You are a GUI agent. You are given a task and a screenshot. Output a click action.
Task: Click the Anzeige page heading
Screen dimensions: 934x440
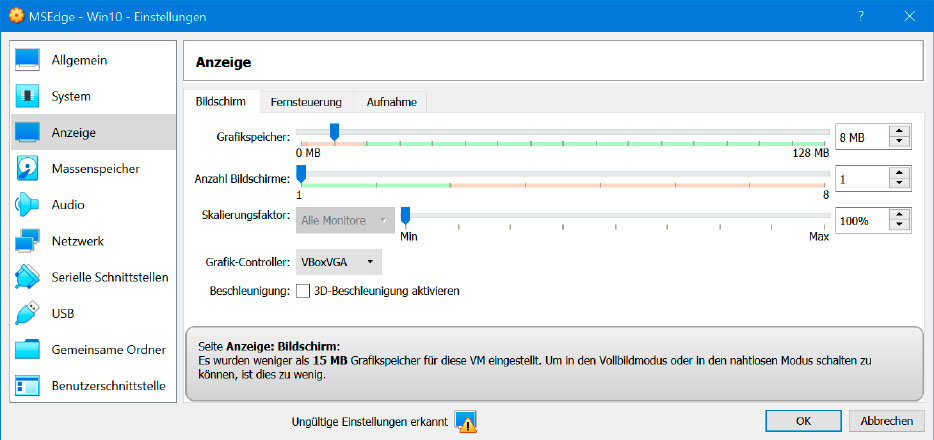pyautogui.click(x=223, y=62)
